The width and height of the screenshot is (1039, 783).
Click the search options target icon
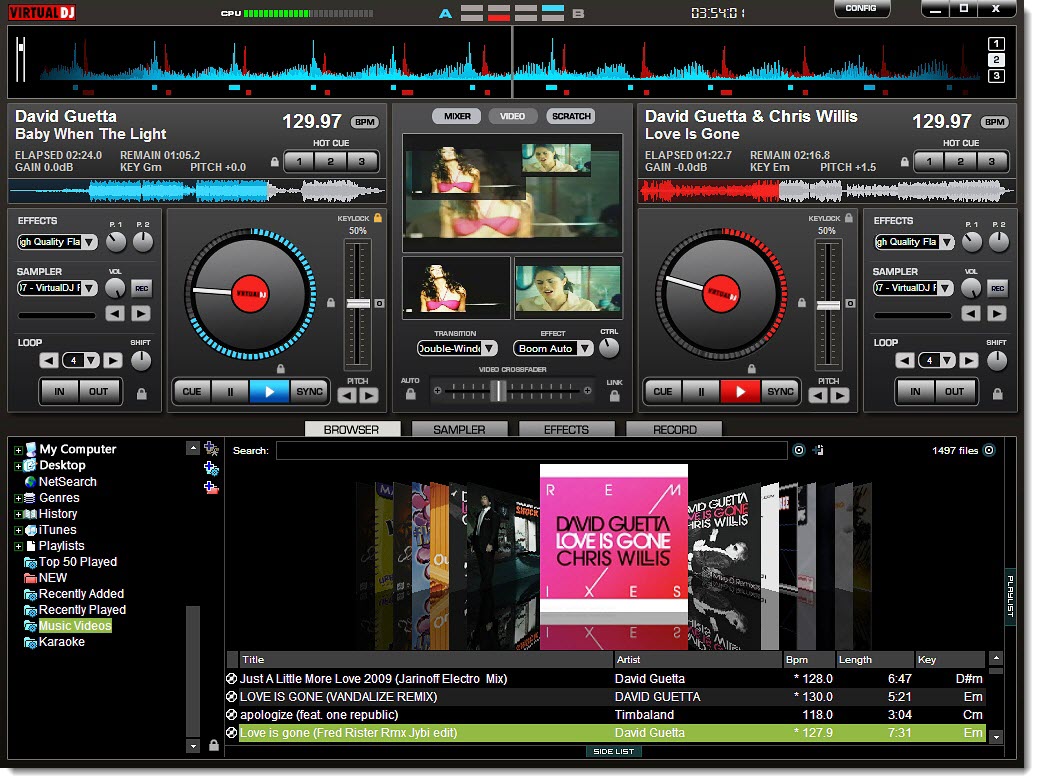tap(799, 450)
